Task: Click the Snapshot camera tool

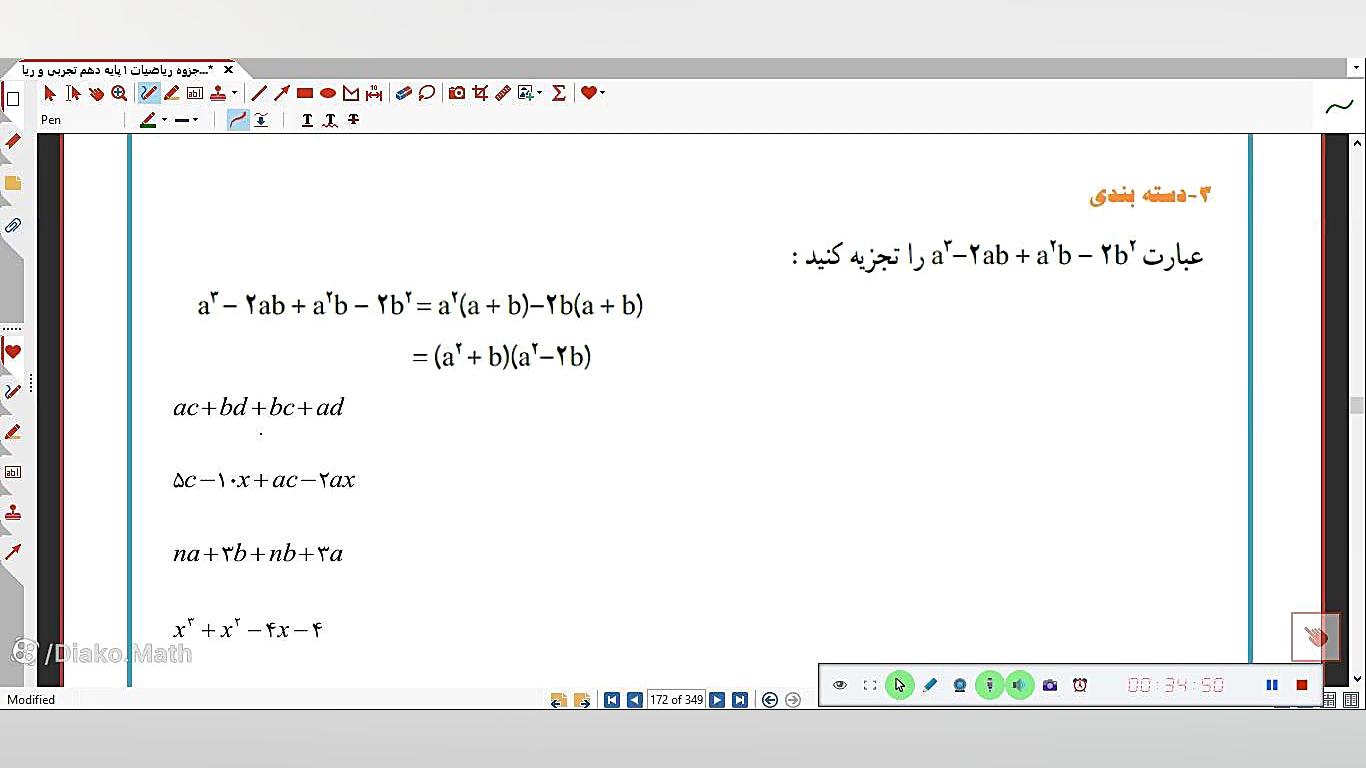Action: [x=457, y=93]
